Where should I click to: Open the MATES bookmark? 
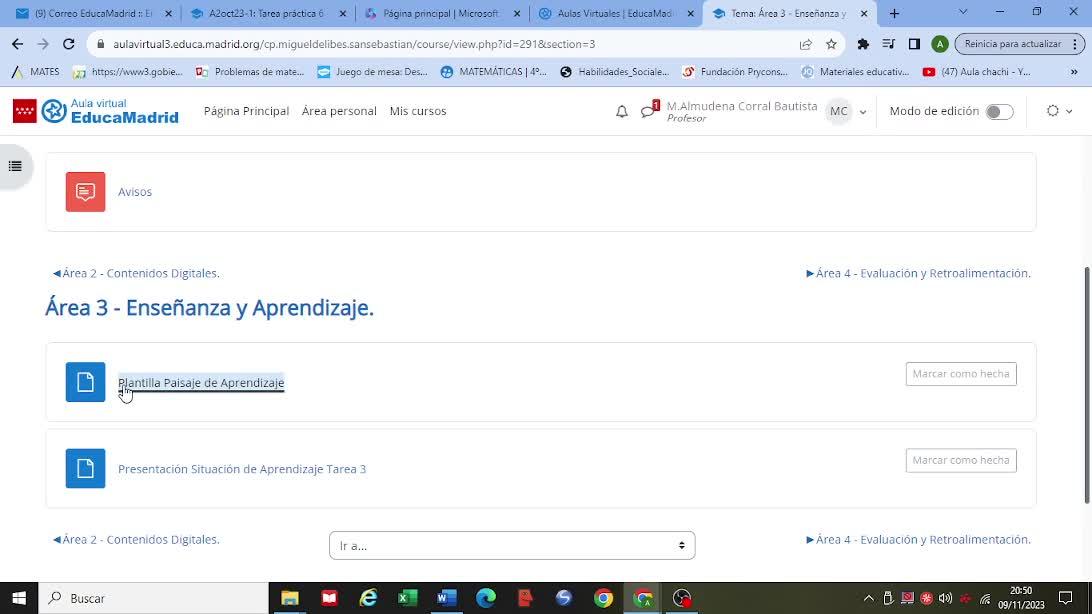[x=36, y=72]
